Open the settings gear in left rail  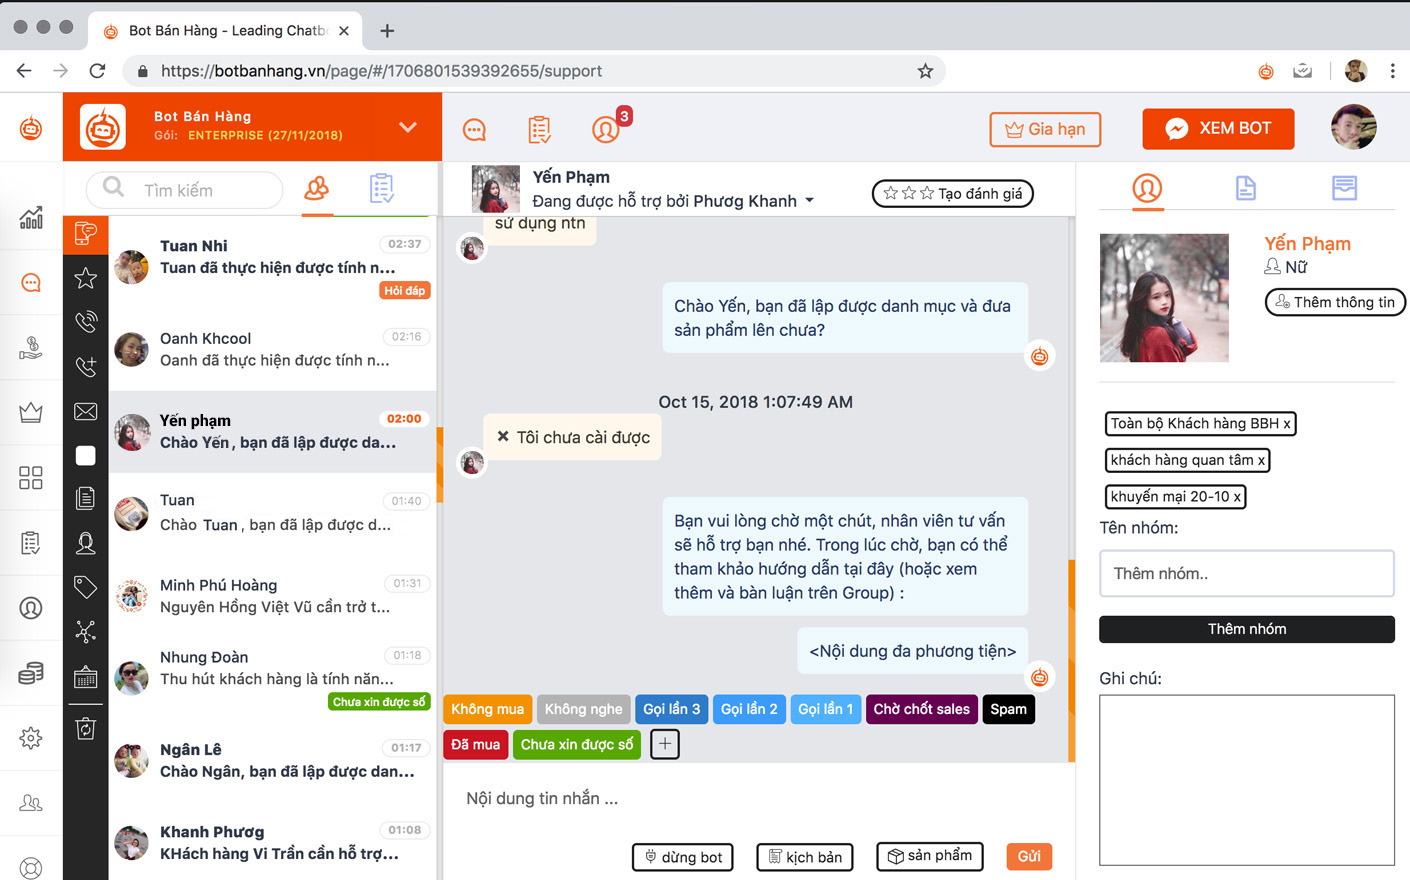[x=31, y=738]
